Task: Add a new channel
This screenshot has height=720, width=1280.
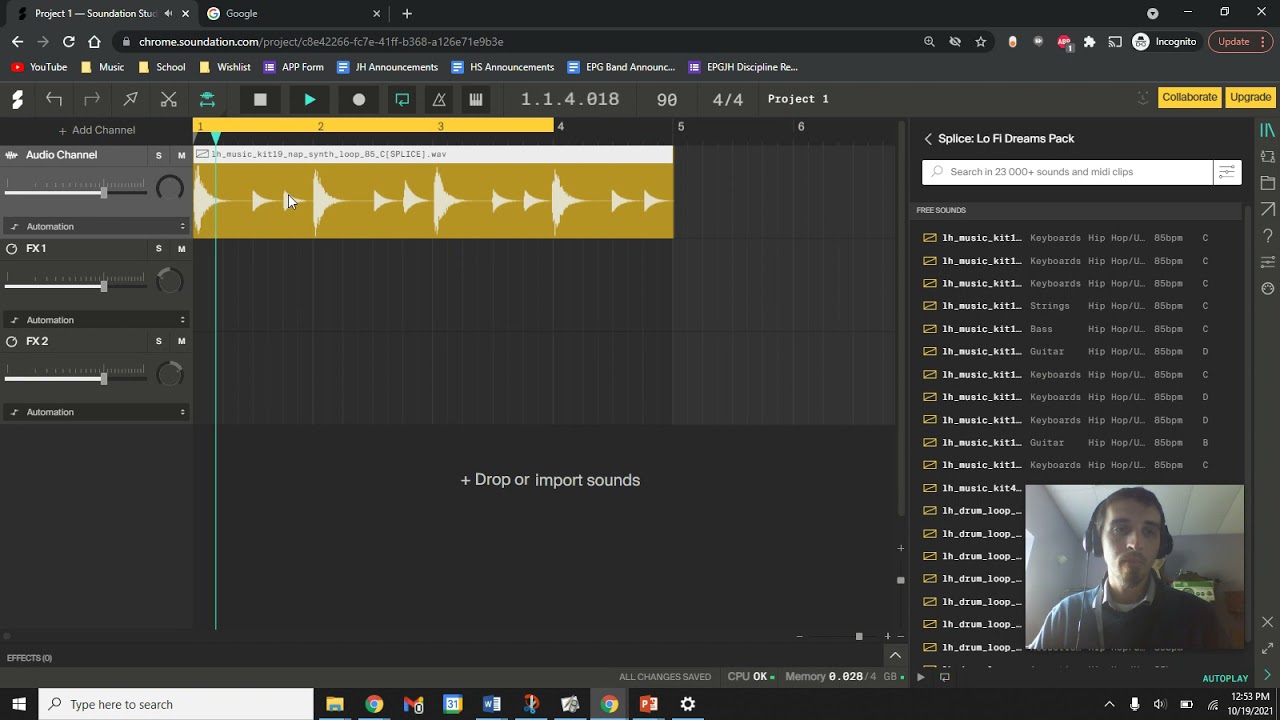Action: pos(96,130)
